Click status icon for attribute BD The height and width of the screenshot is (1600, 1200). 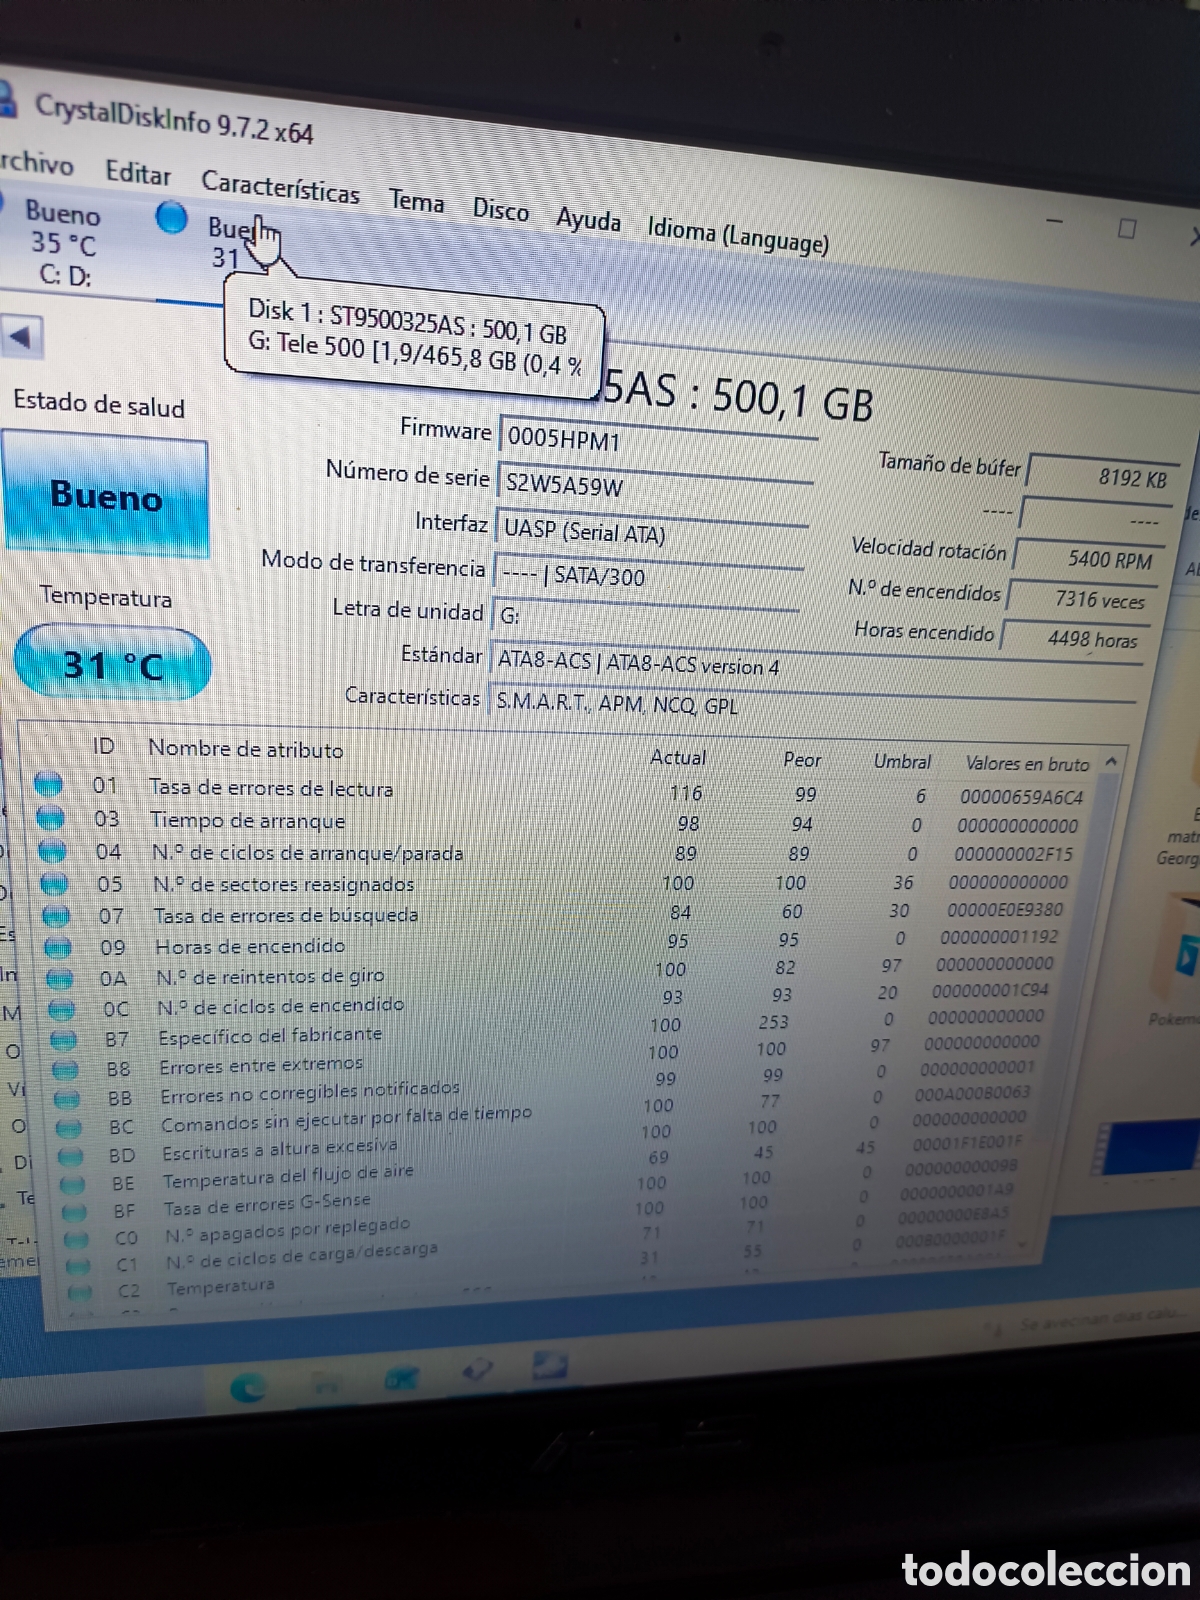[71, 1157]
